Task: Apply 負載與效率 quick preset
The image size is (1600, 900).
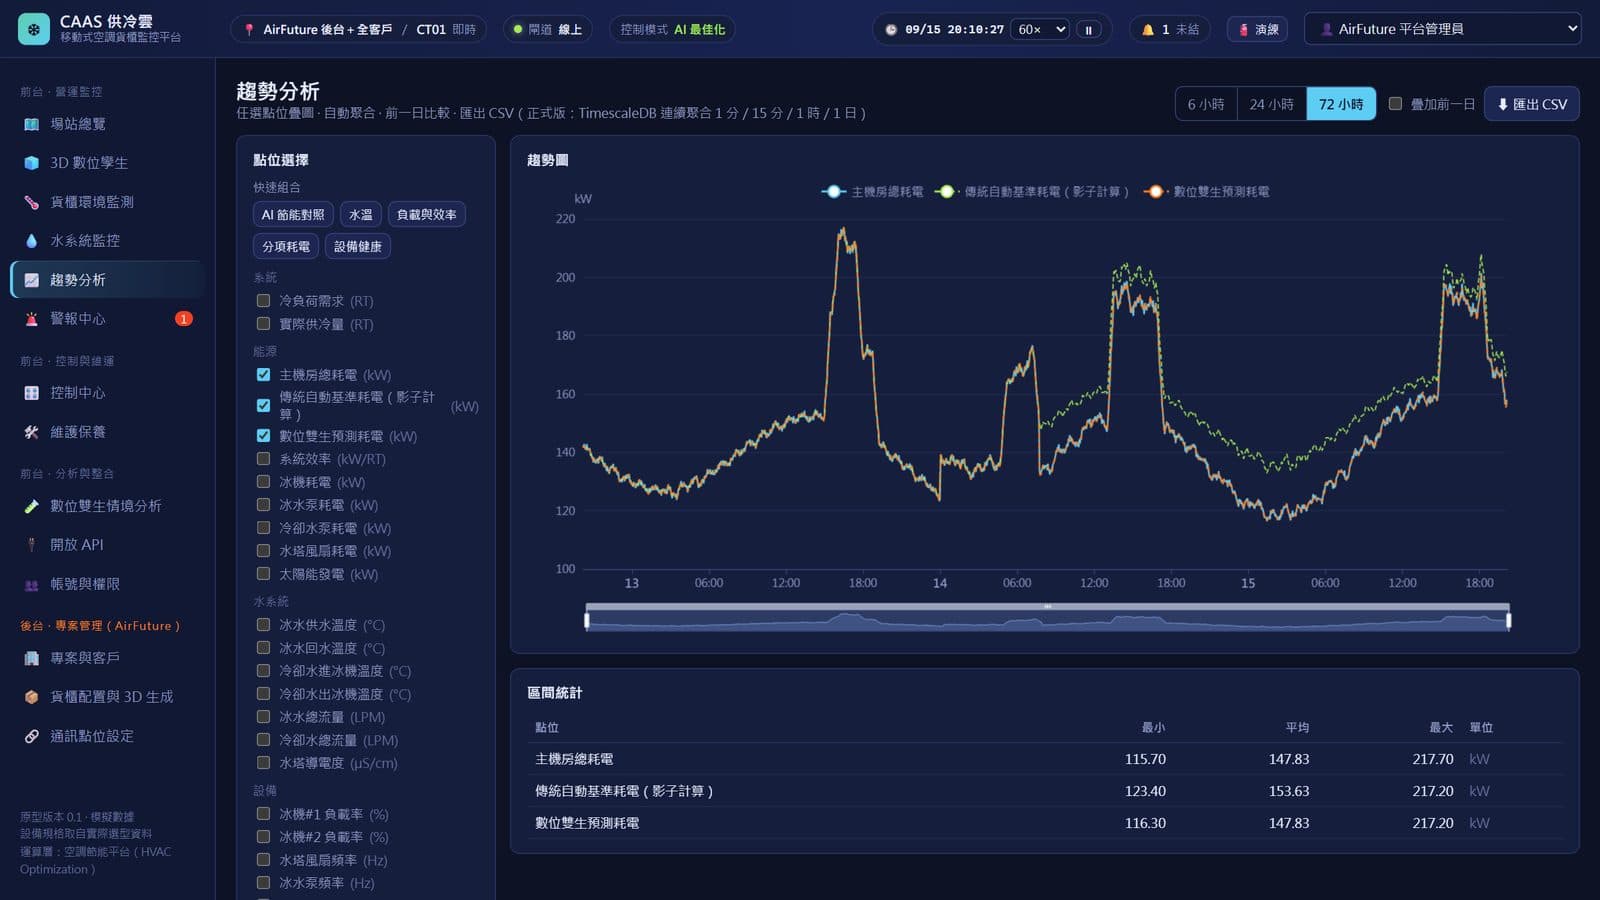Action: click(427, 215)
